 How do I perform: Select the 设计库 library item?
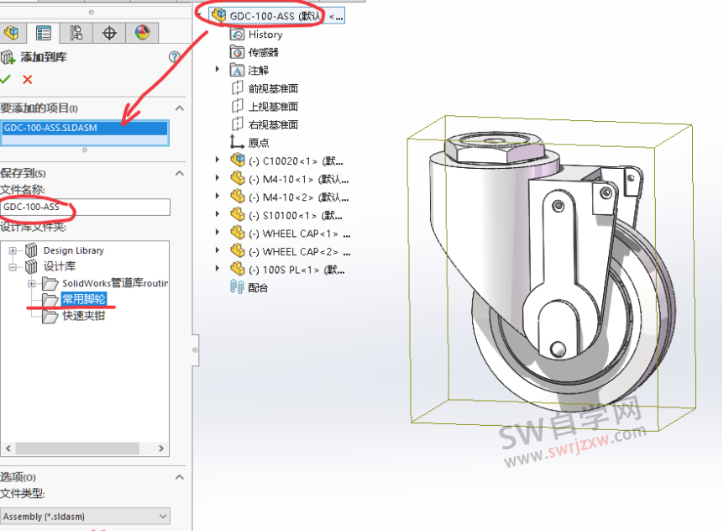(x=59, y=266)
